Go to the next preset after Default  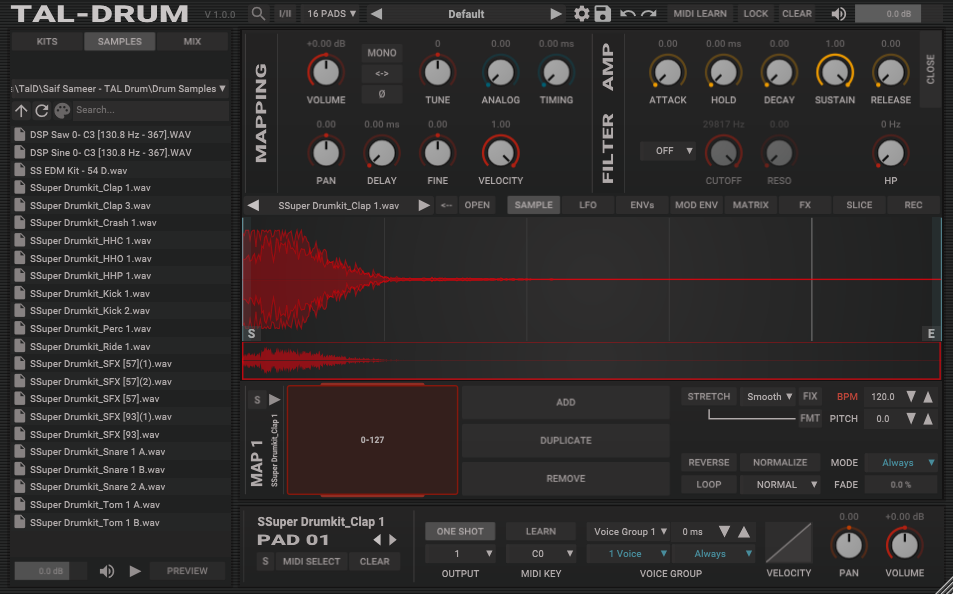tap(556, 13)
